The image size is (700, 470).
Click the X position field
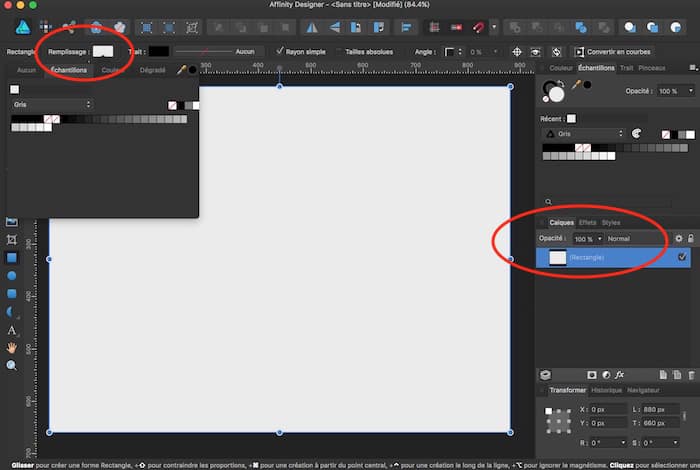608,409
